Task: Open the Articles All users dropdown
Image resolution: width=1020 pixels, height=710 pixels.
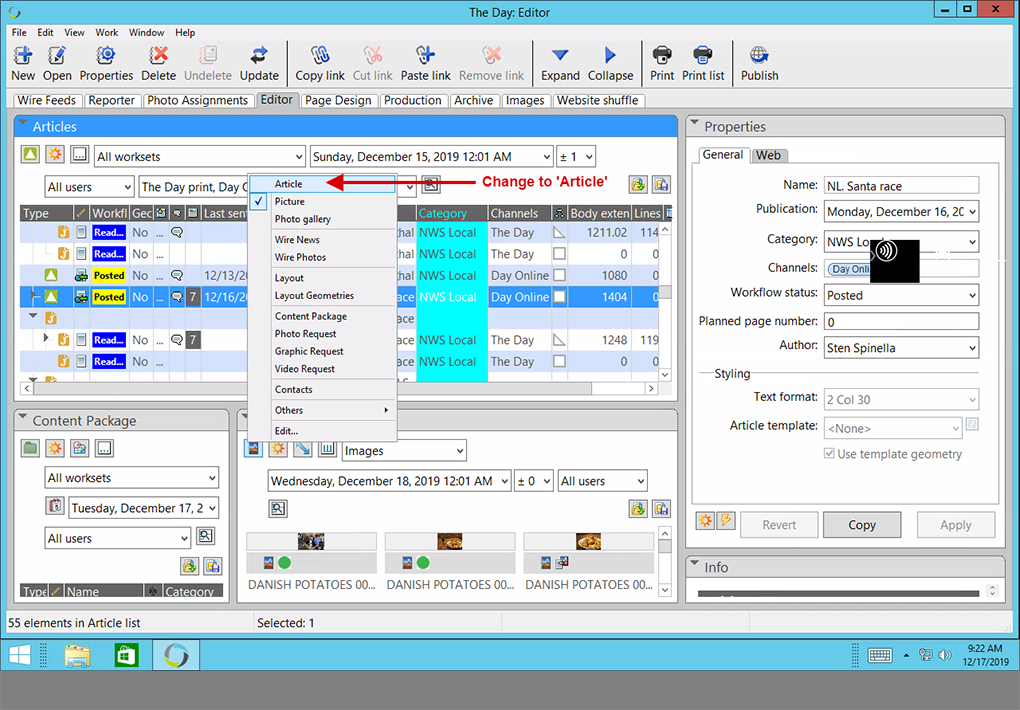Action: [89, 187]
